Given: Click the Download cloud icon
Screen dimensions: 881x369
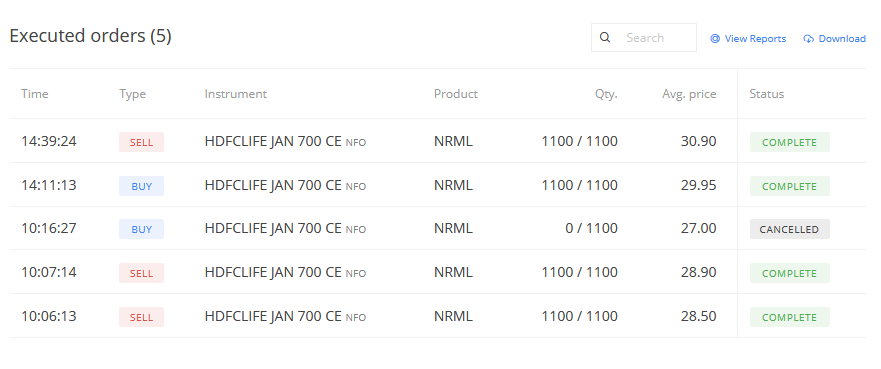Looking at the screenshot, I should coord(809,39).
